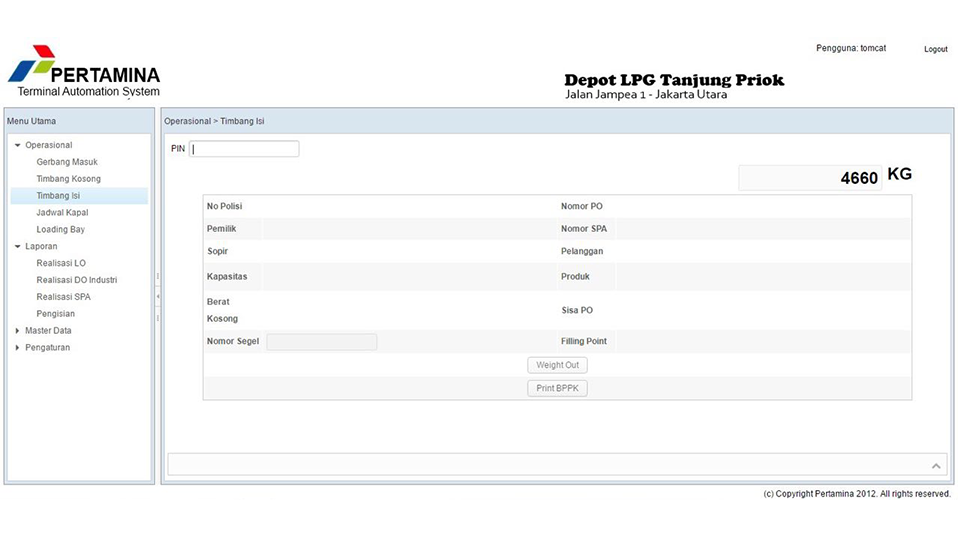Open Gerbang Masuk menu item

tap(67, 162)
